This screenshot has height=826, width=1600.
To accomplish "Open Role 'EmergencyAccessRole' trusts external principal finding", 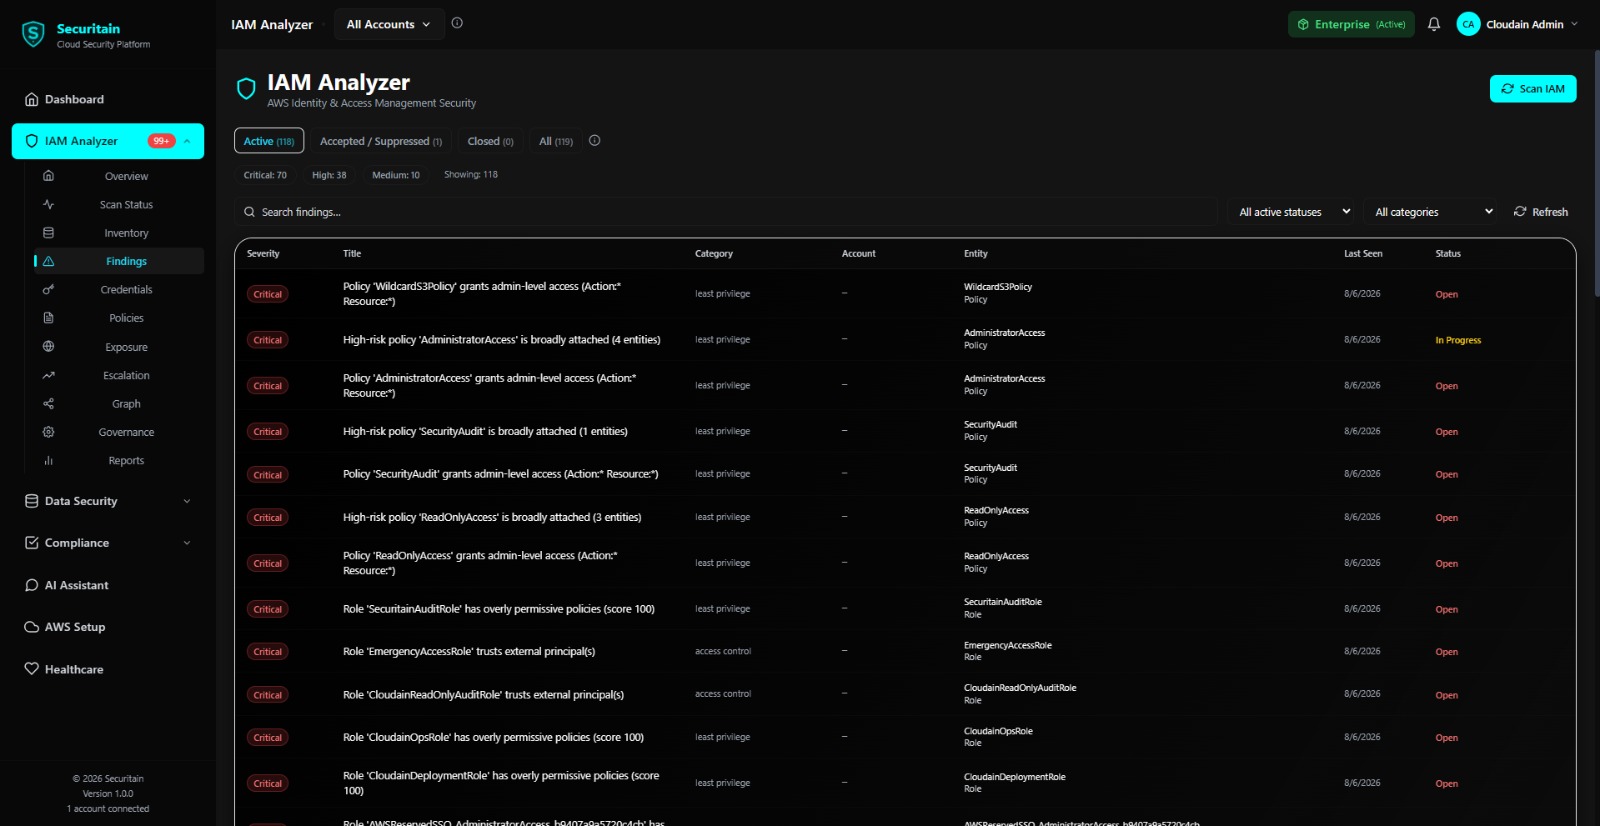I will pyautogui.click(x=469, y=651).
